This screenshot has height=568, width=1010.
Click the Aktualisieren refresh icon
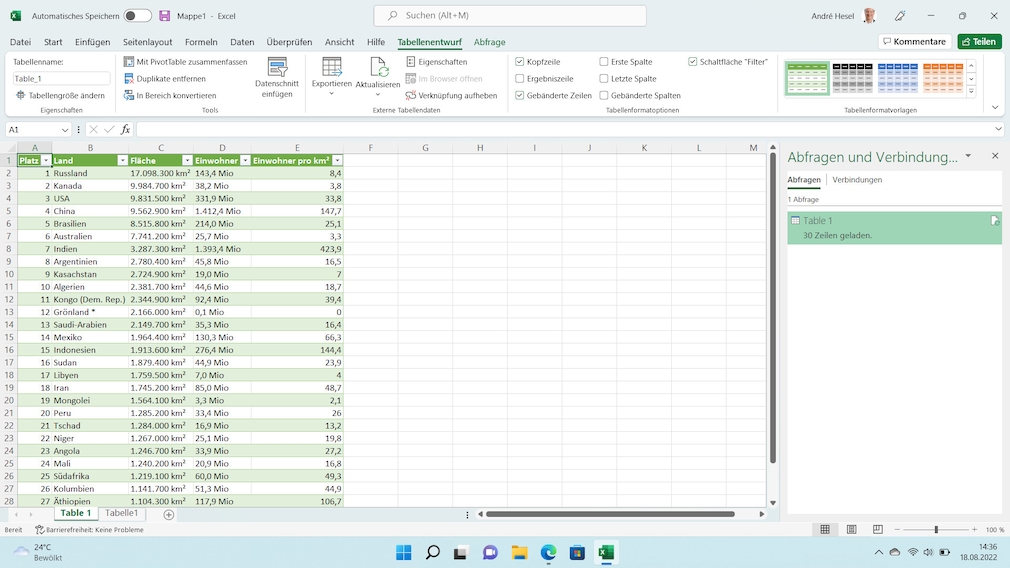pos(378,67)
